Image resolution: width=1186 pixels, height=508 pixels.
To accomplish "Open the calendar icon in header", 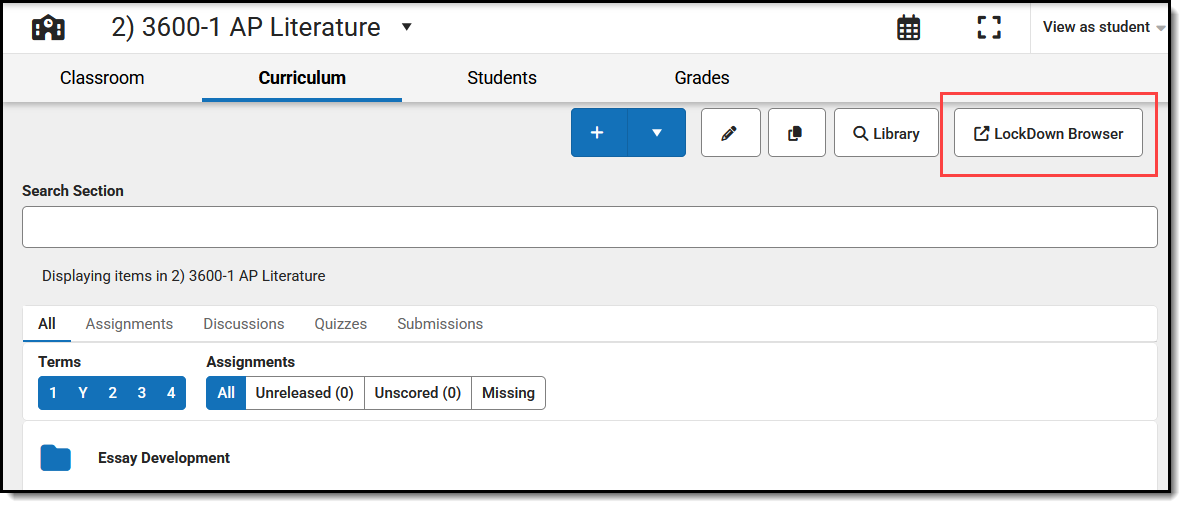I will click(908, 27).
